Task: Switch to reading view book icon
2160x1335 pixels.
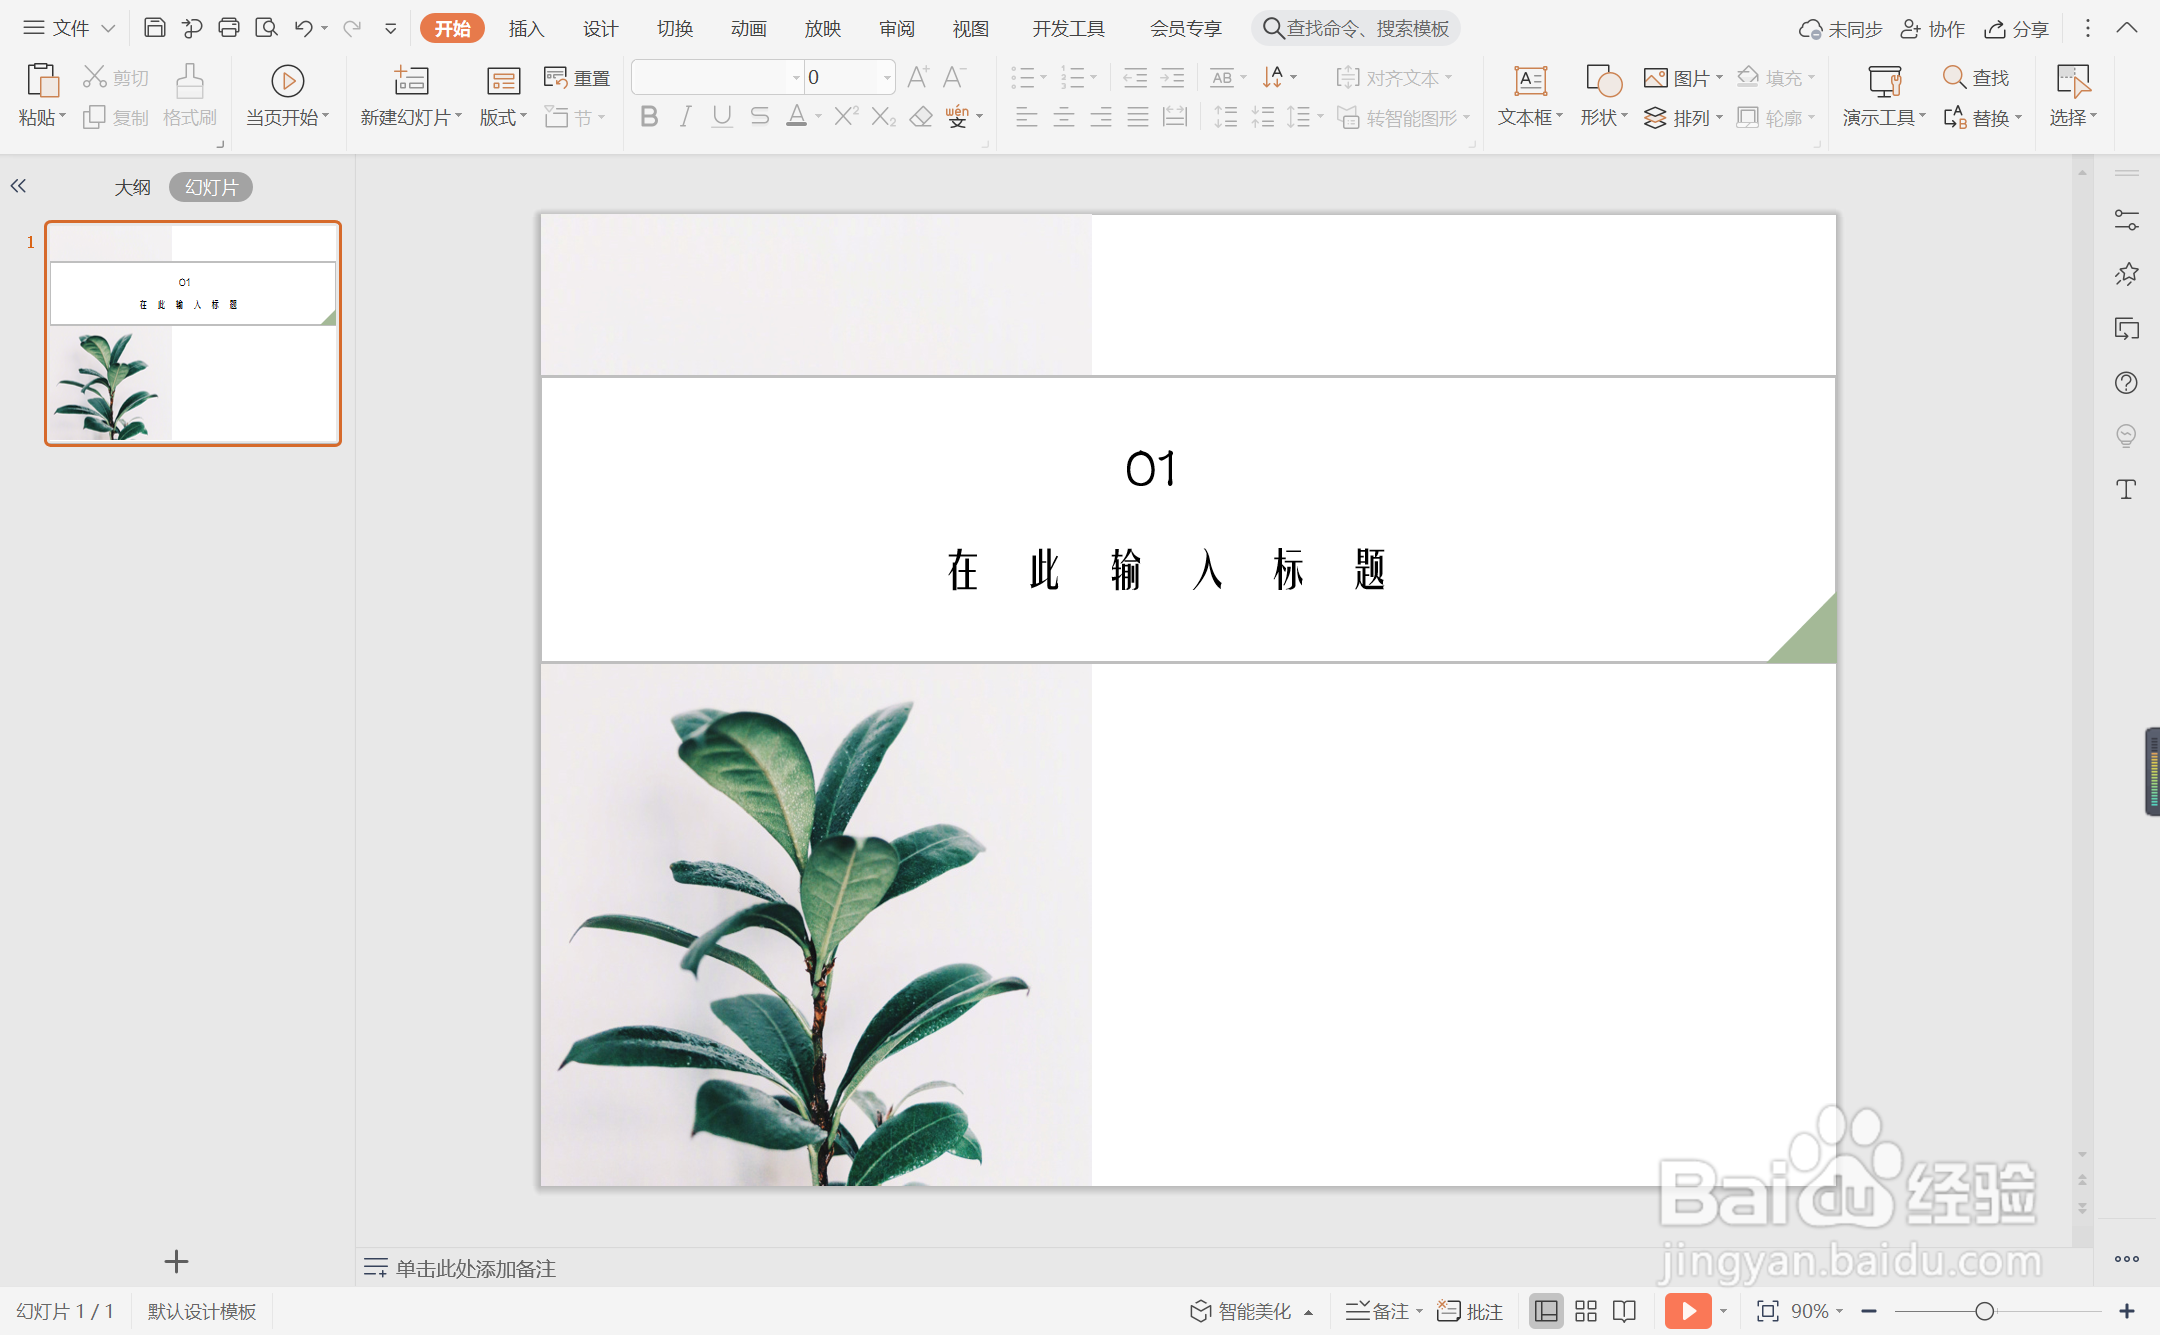Action: (1625, 1311)
